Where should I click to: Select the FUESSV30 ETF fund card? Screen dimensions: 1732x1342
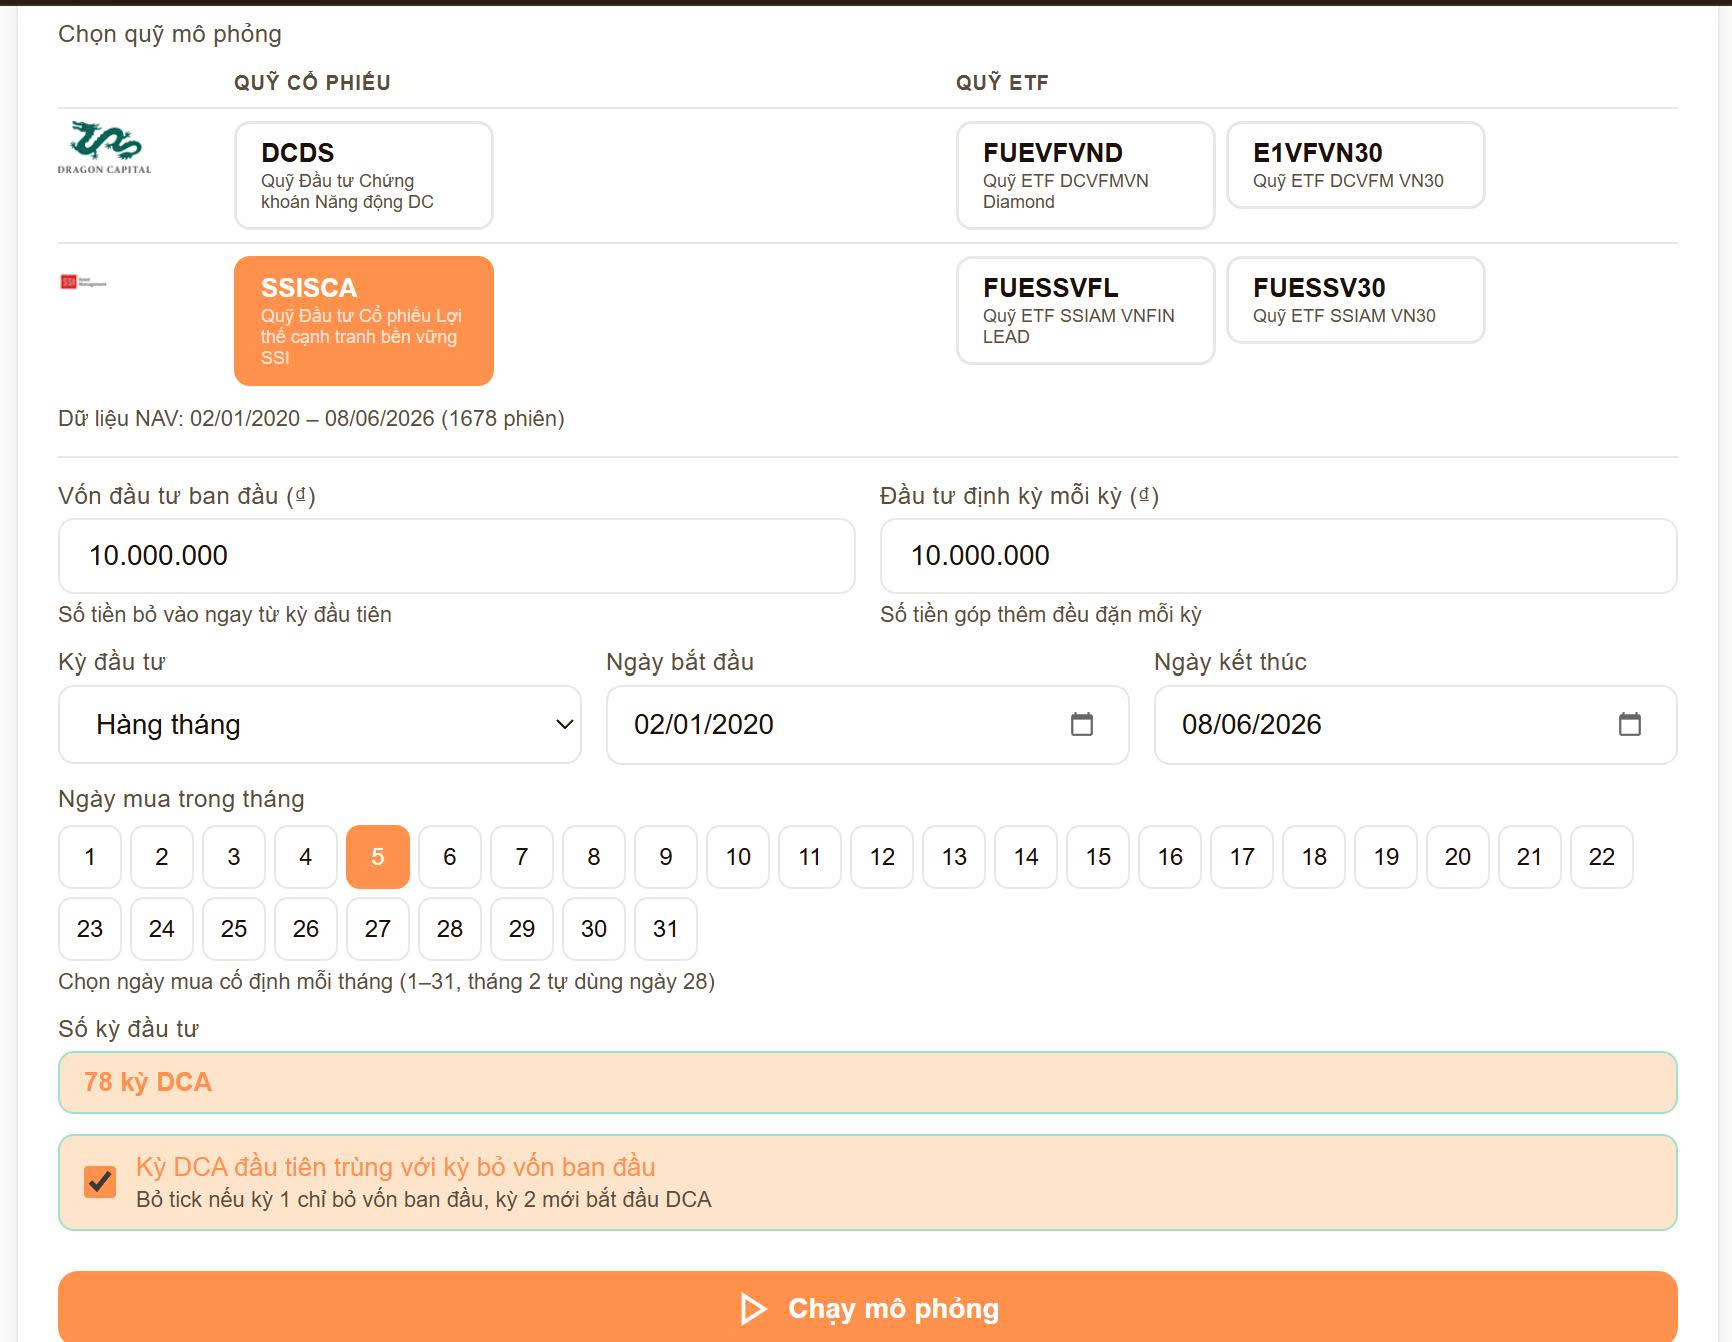[x=1356, y=300]
